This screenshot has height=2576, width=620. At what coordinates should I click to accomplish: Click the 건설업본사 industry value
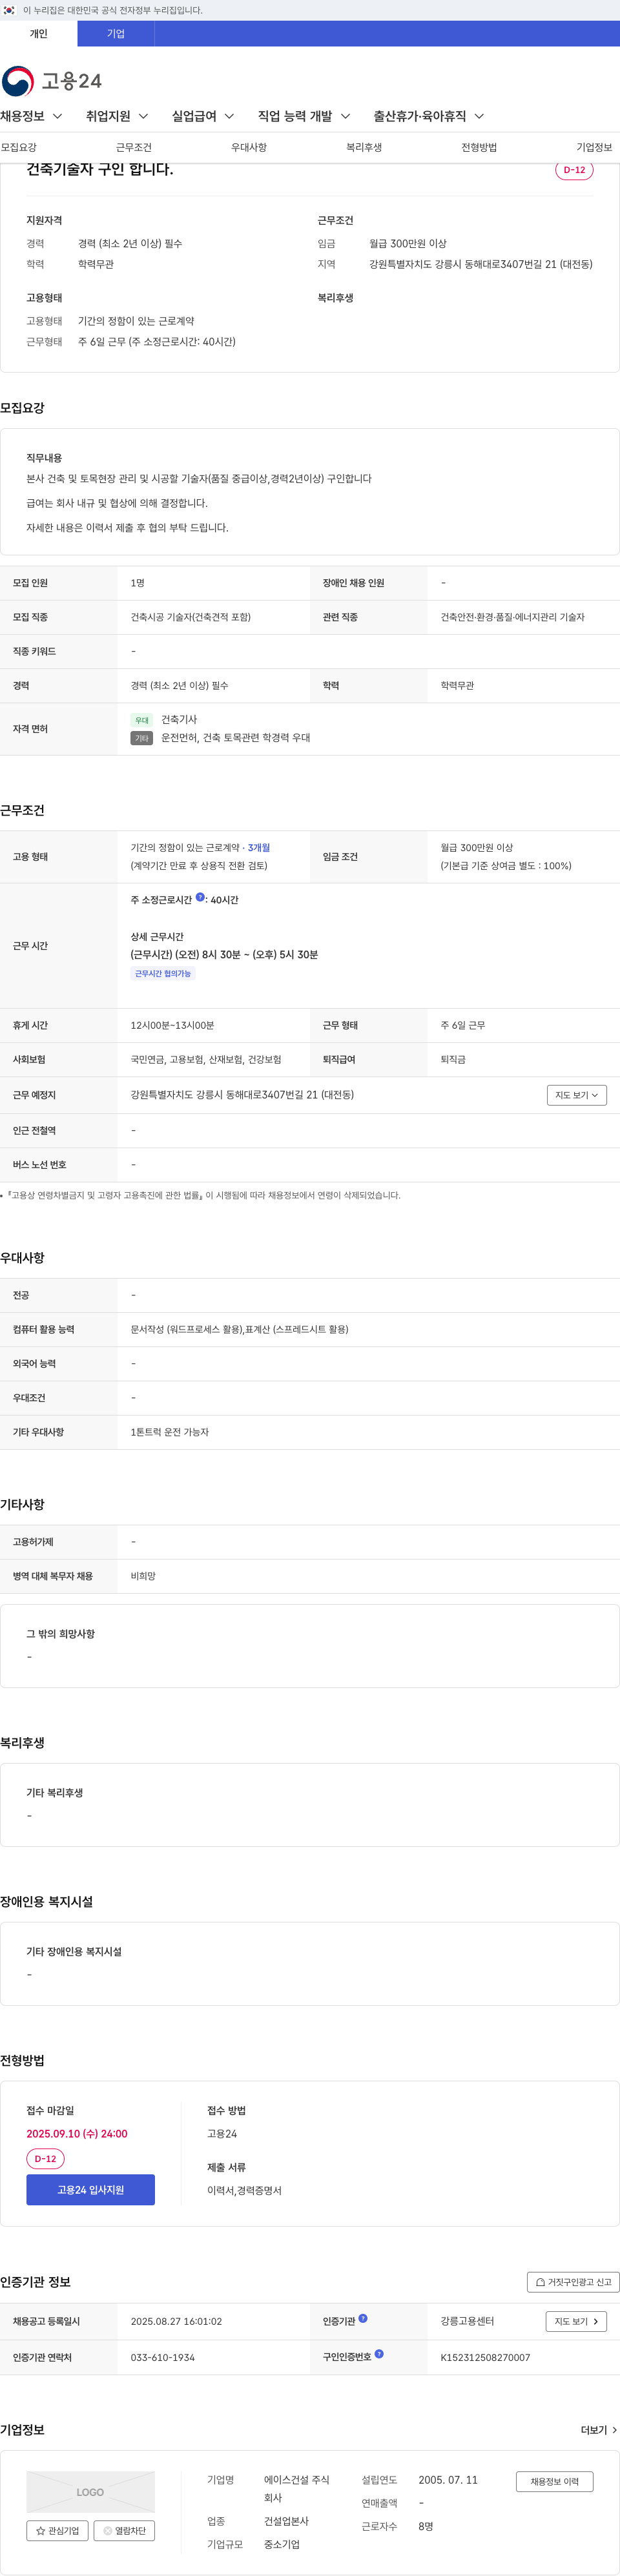(x=286, y=2521)
